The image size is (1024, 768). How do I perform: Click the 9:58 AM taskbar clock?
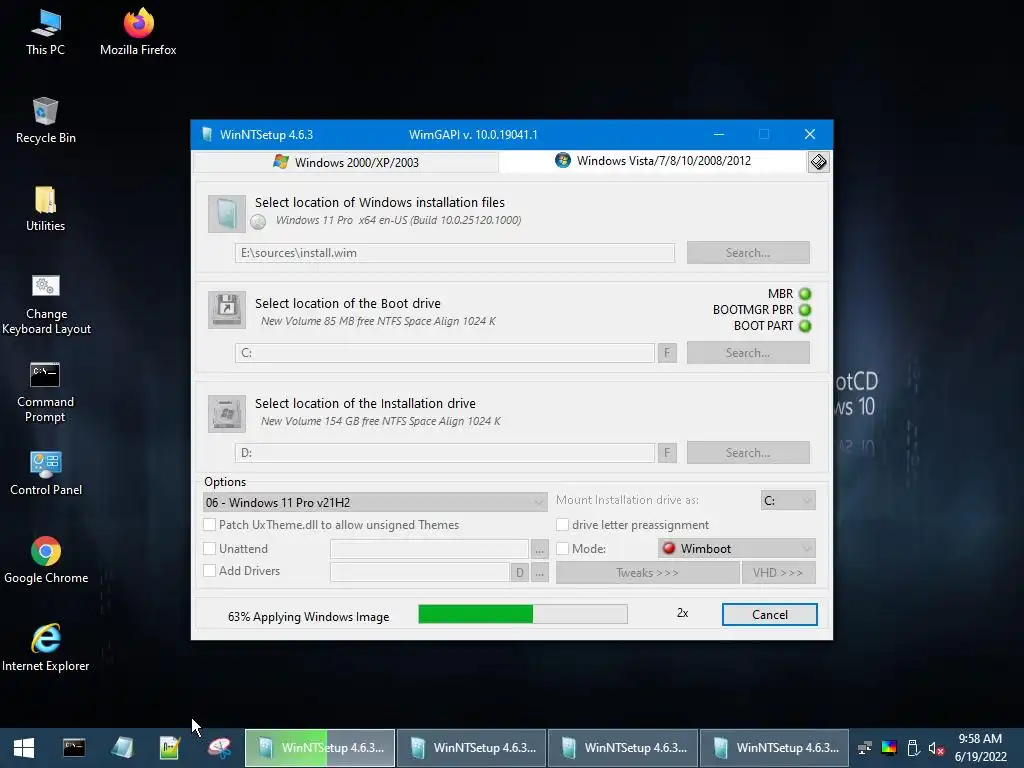click(980, 748)
